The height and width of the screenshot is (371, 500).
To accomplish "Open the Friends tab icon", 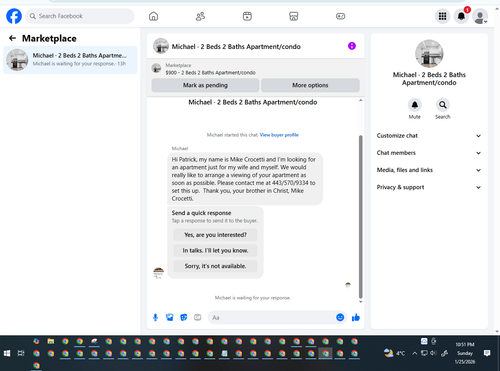I will 200,16.
